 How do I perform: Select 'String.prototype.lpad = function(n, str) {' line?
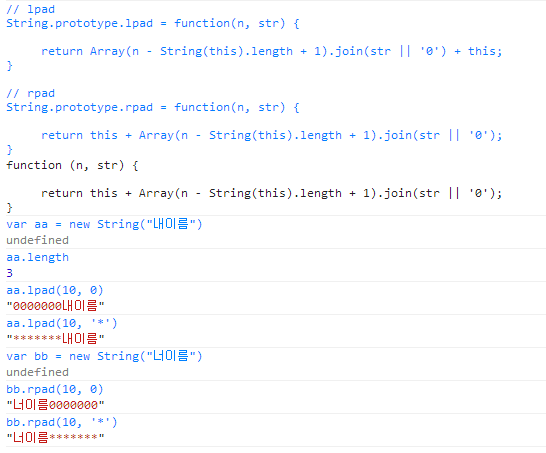(x=153, y=24)
